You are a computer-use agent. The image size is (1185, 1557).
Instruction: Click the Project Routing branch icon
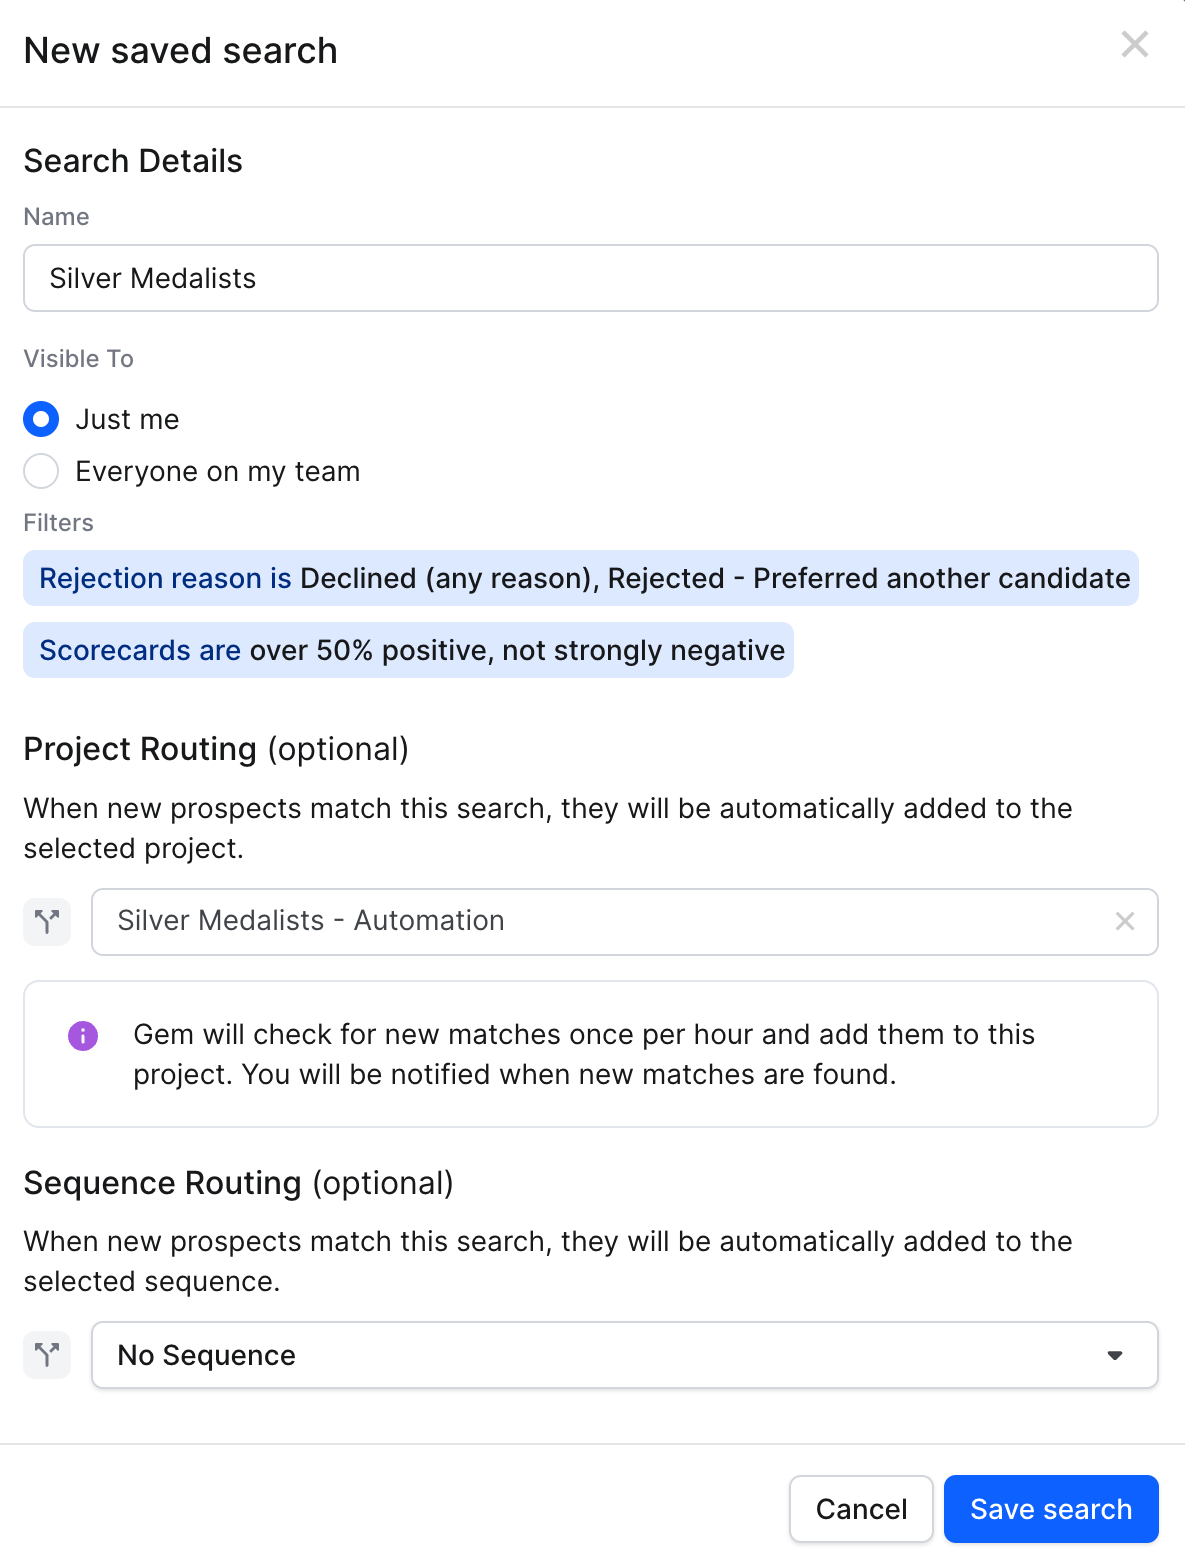[x=47, y=921]
